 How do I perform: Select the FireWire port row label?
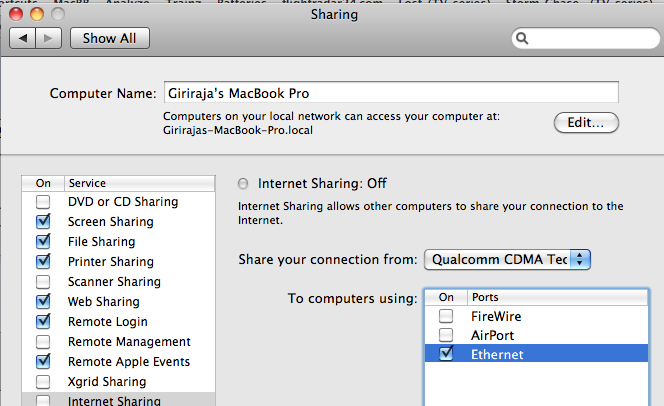coord(496,316)
